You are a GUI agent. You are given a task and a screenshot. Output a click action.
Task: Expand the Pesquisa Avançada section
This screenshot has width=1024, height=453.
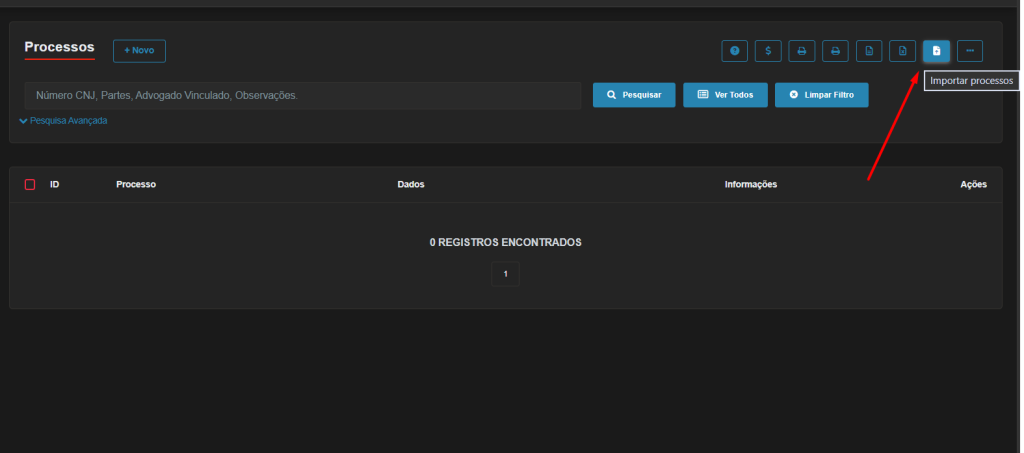pyautogui.click(x=63, y=121)
